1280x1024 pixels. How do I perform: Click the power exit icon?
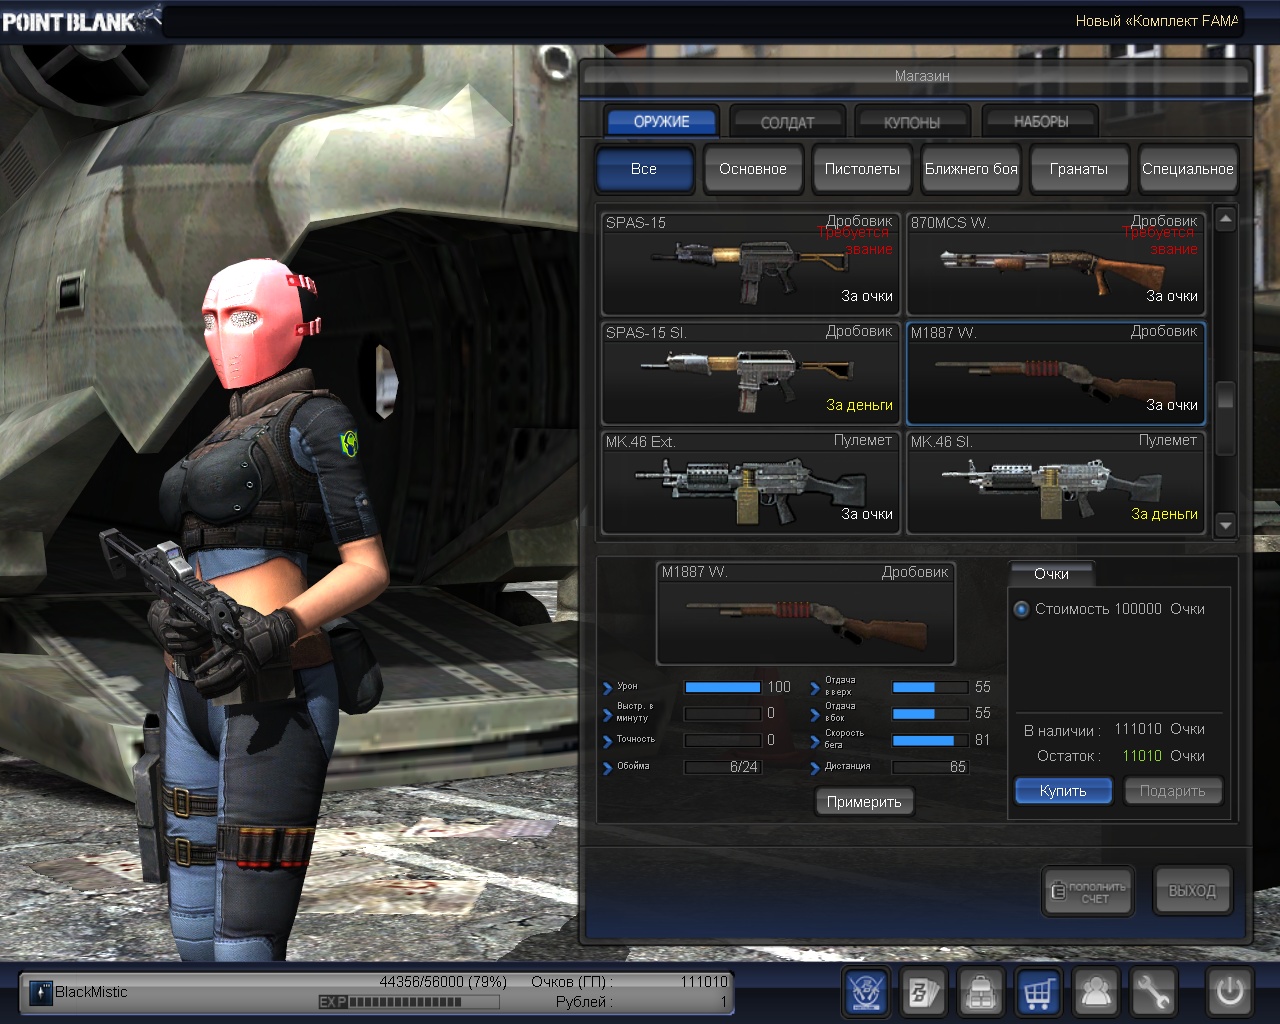pyautogui.click(x=1229, y=992)
